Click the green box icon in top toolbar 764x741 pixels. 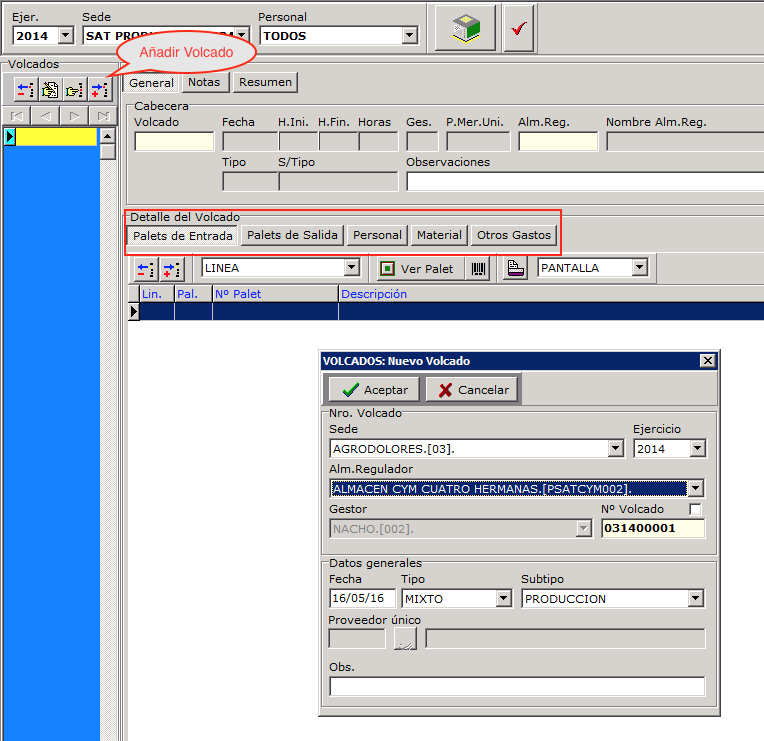[466, 29]
